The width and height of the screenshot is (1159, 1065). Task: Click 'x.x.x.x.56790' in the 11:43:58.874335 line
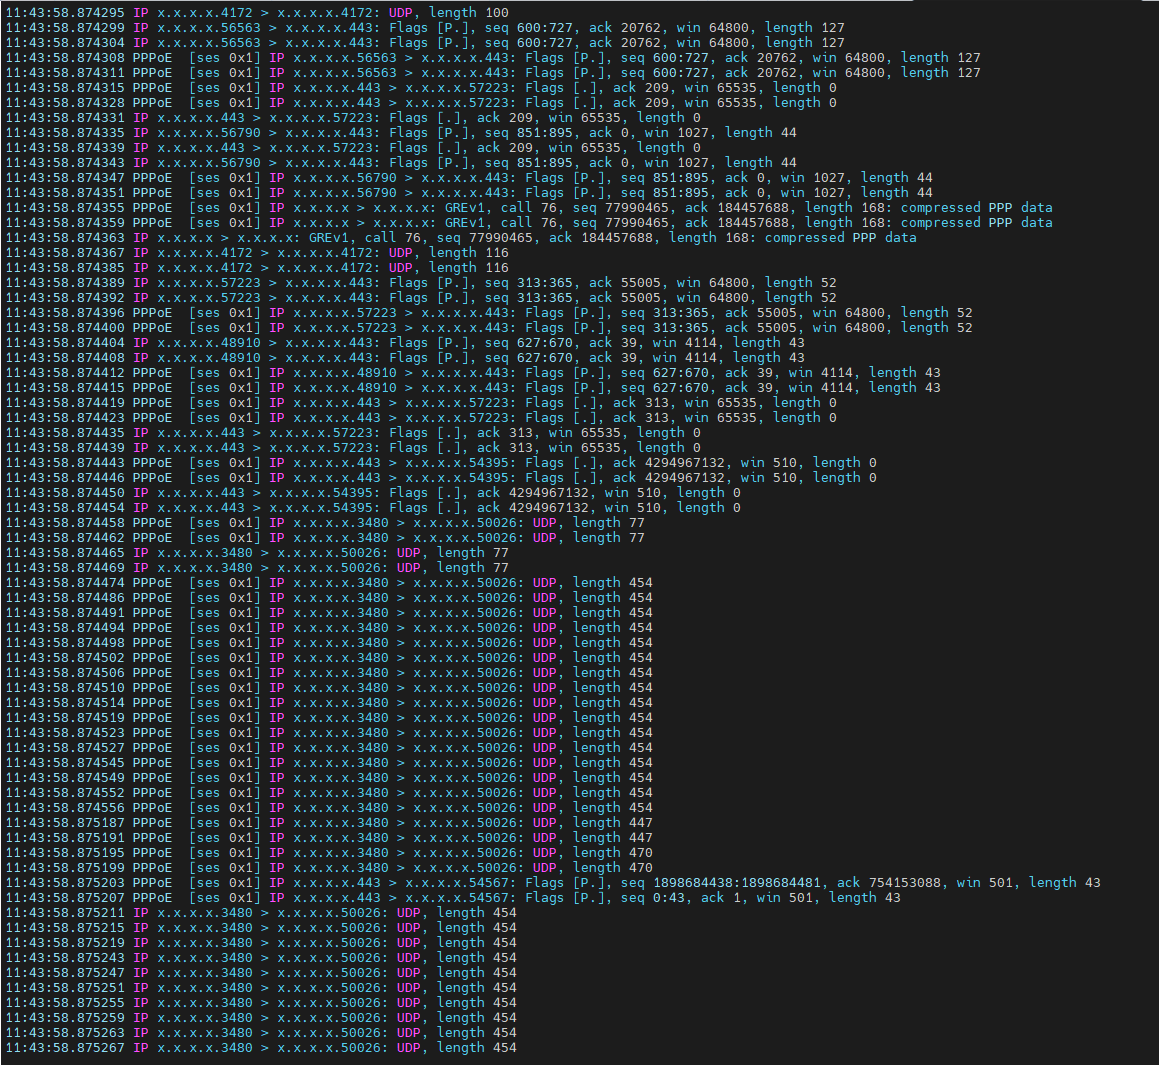[209, 133]
